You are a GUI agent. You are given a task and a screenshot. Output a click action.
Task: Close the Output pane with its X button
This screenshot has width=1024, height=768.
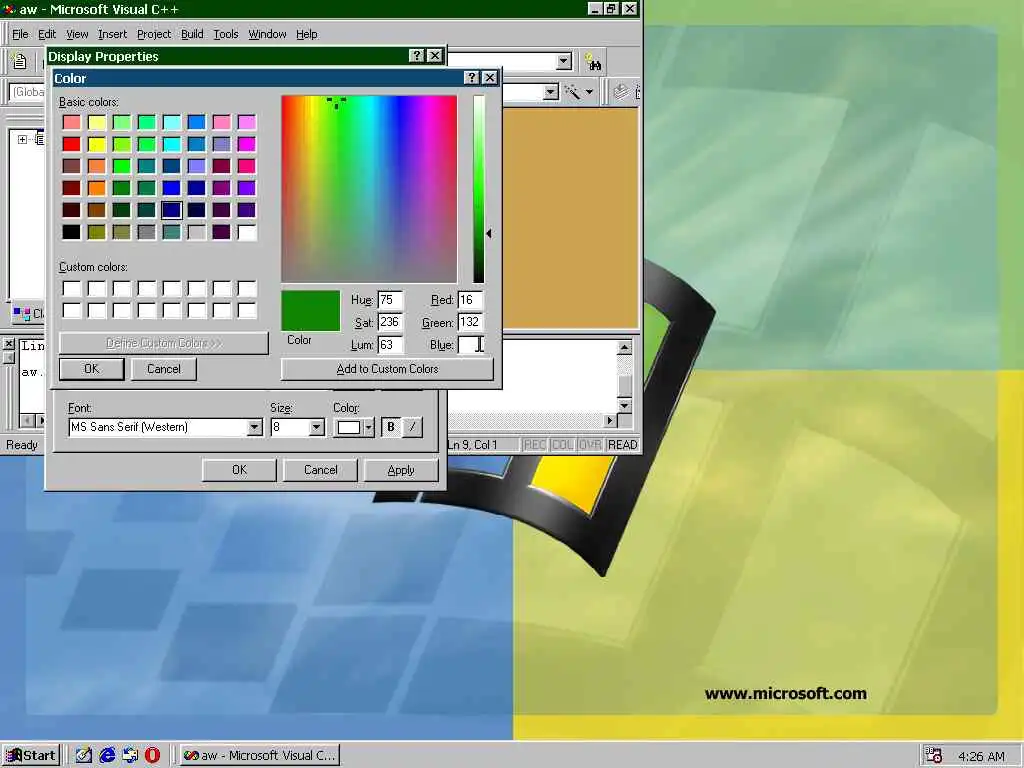click(x=8, y=344)
